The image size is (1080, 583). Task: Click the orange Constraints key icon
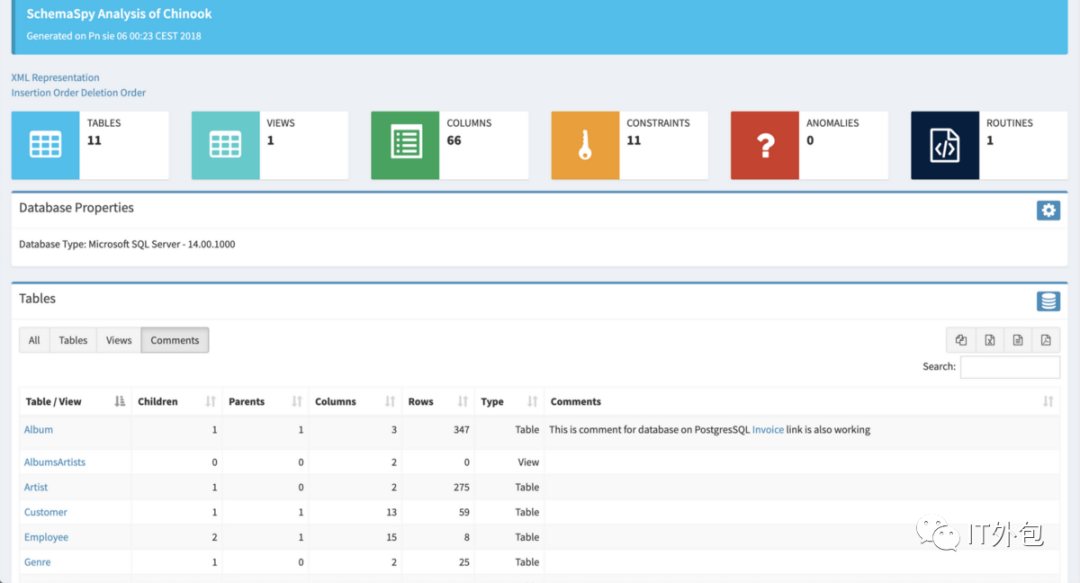(x=585, y=145)
